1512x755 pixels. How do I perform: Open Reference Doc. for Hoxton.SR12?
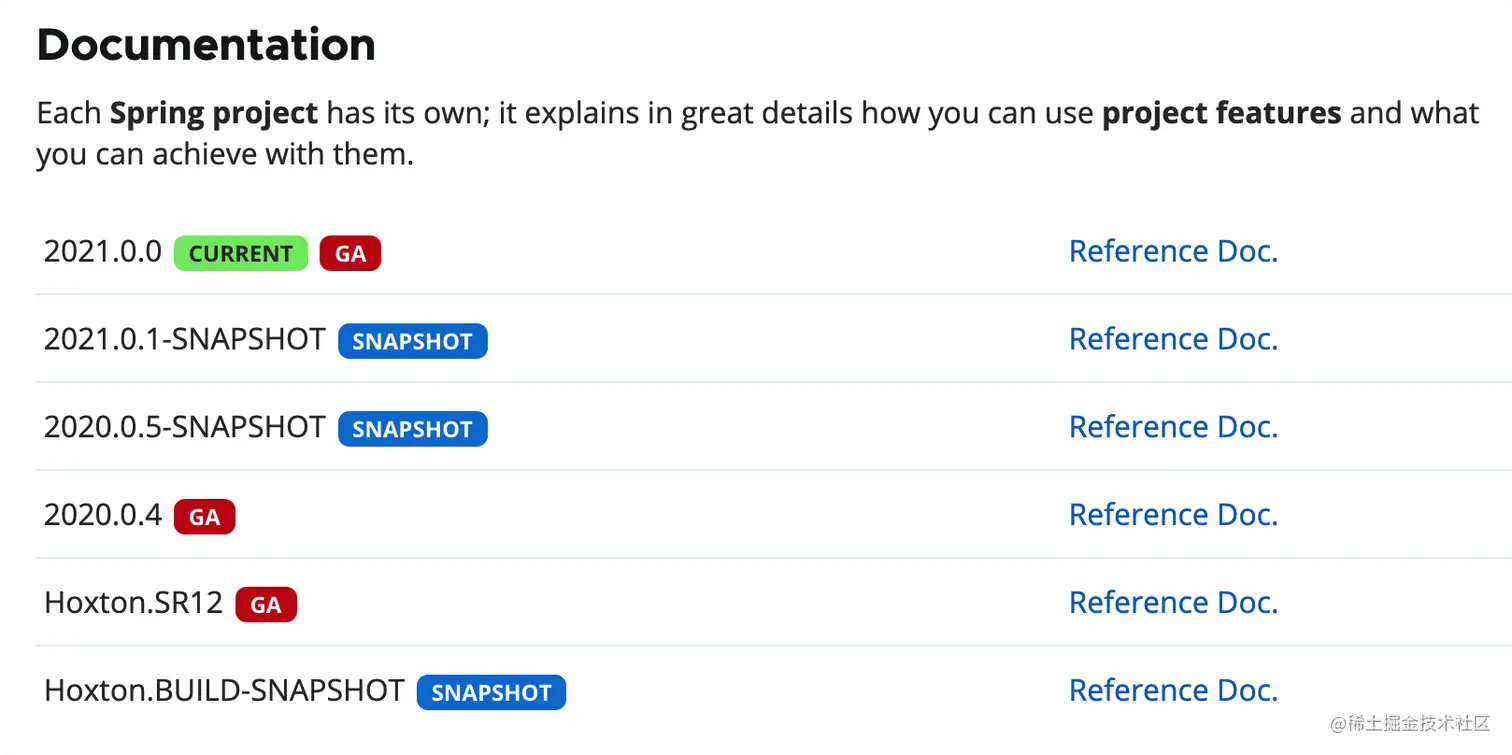[x=1173, y=603]
